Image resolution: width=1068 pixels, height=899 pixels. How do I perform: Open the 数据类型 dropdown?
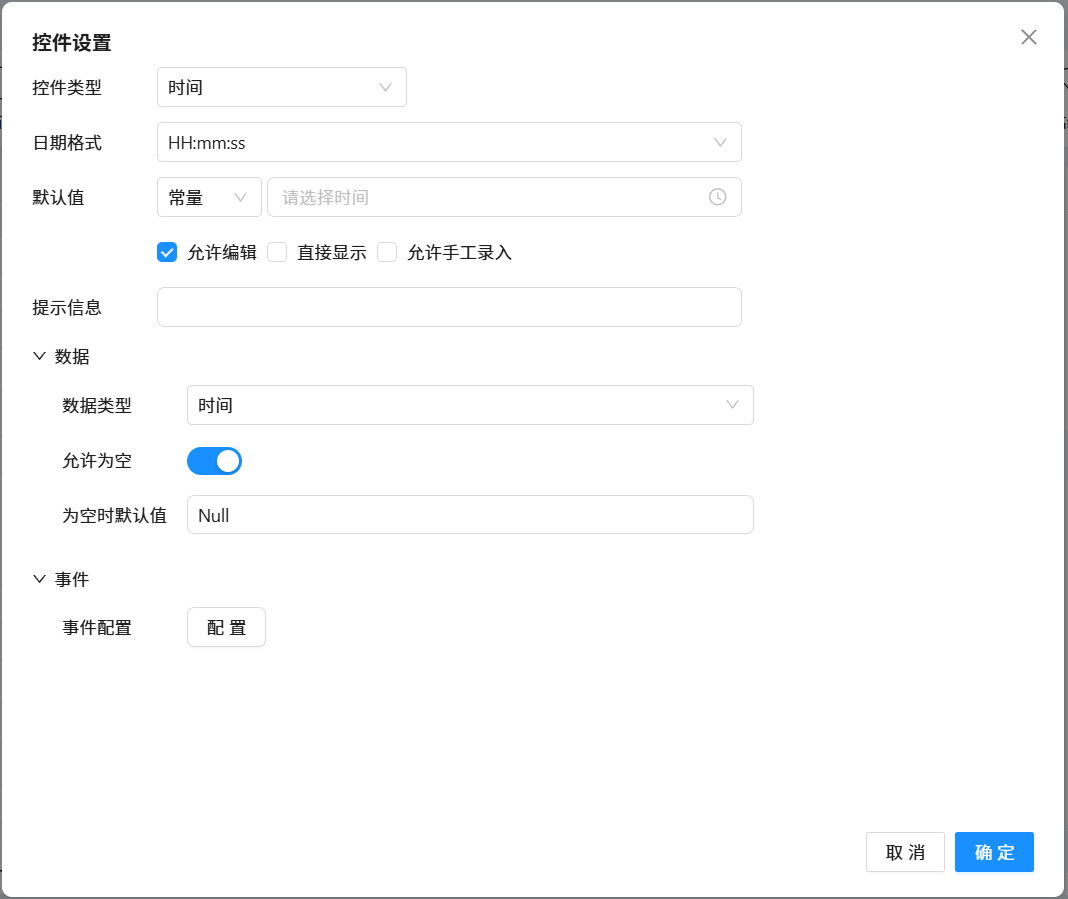(x=470, y=405)
